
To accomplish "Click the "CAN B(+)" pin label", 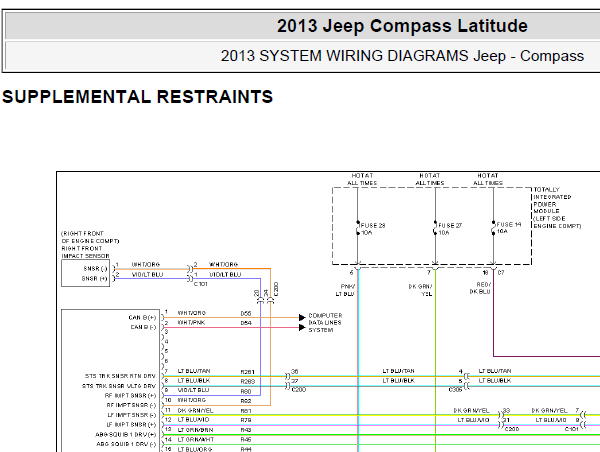I will pos(142,318).
